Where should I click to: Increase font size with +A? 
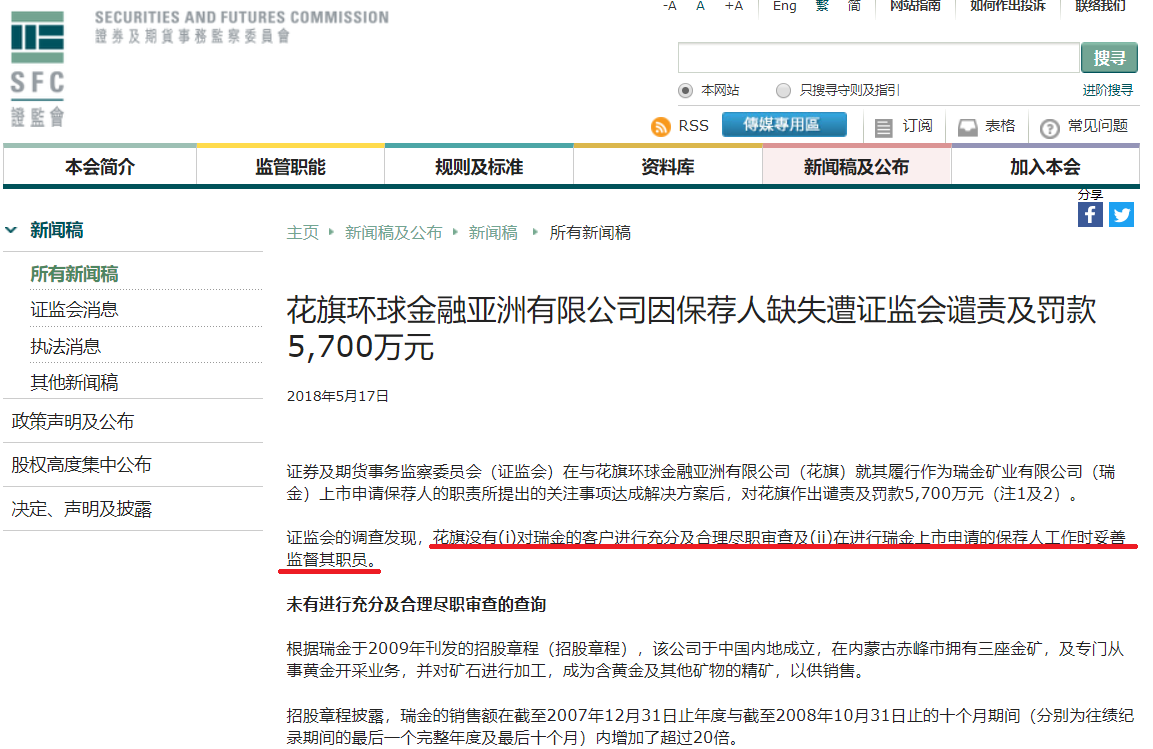(733, 6)
